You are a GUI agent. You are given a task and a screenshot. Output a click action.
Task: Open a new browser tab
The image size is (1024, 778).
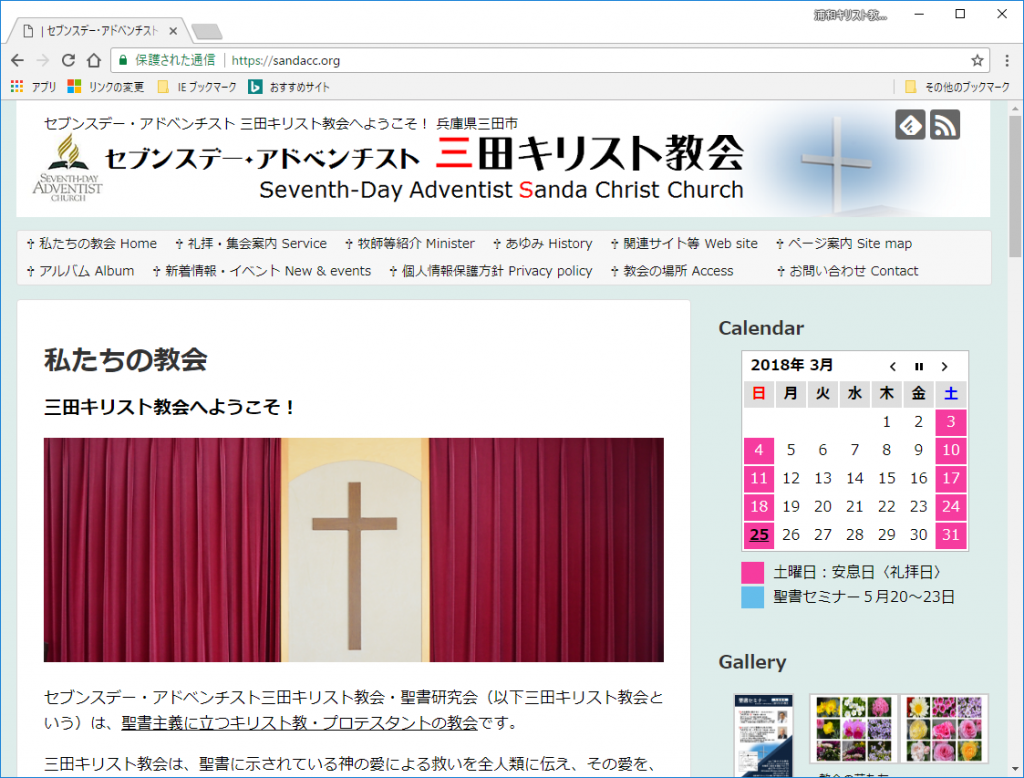pyautogui.click(x=207, y=31)
